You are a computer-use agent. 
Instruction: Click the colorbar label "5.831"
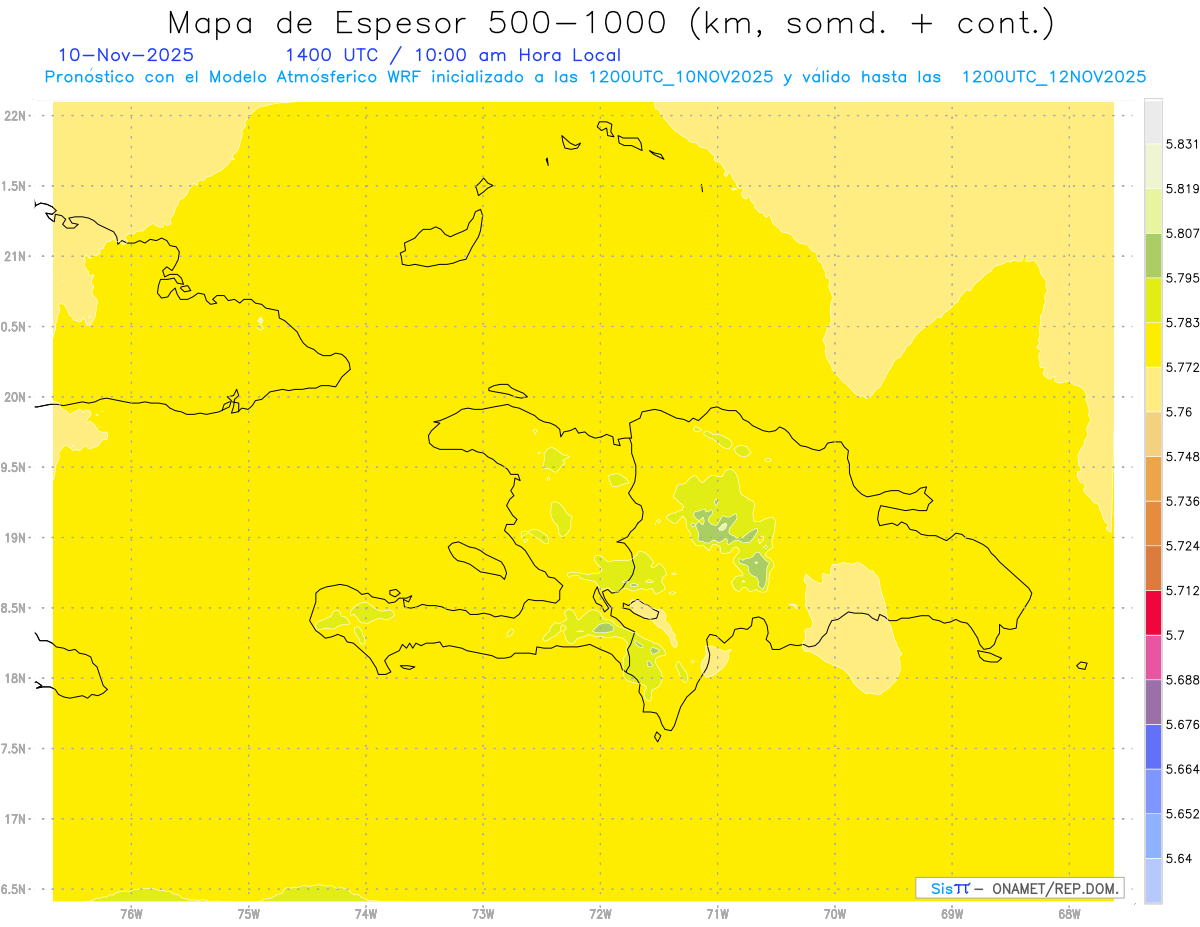pos(1182,144)
